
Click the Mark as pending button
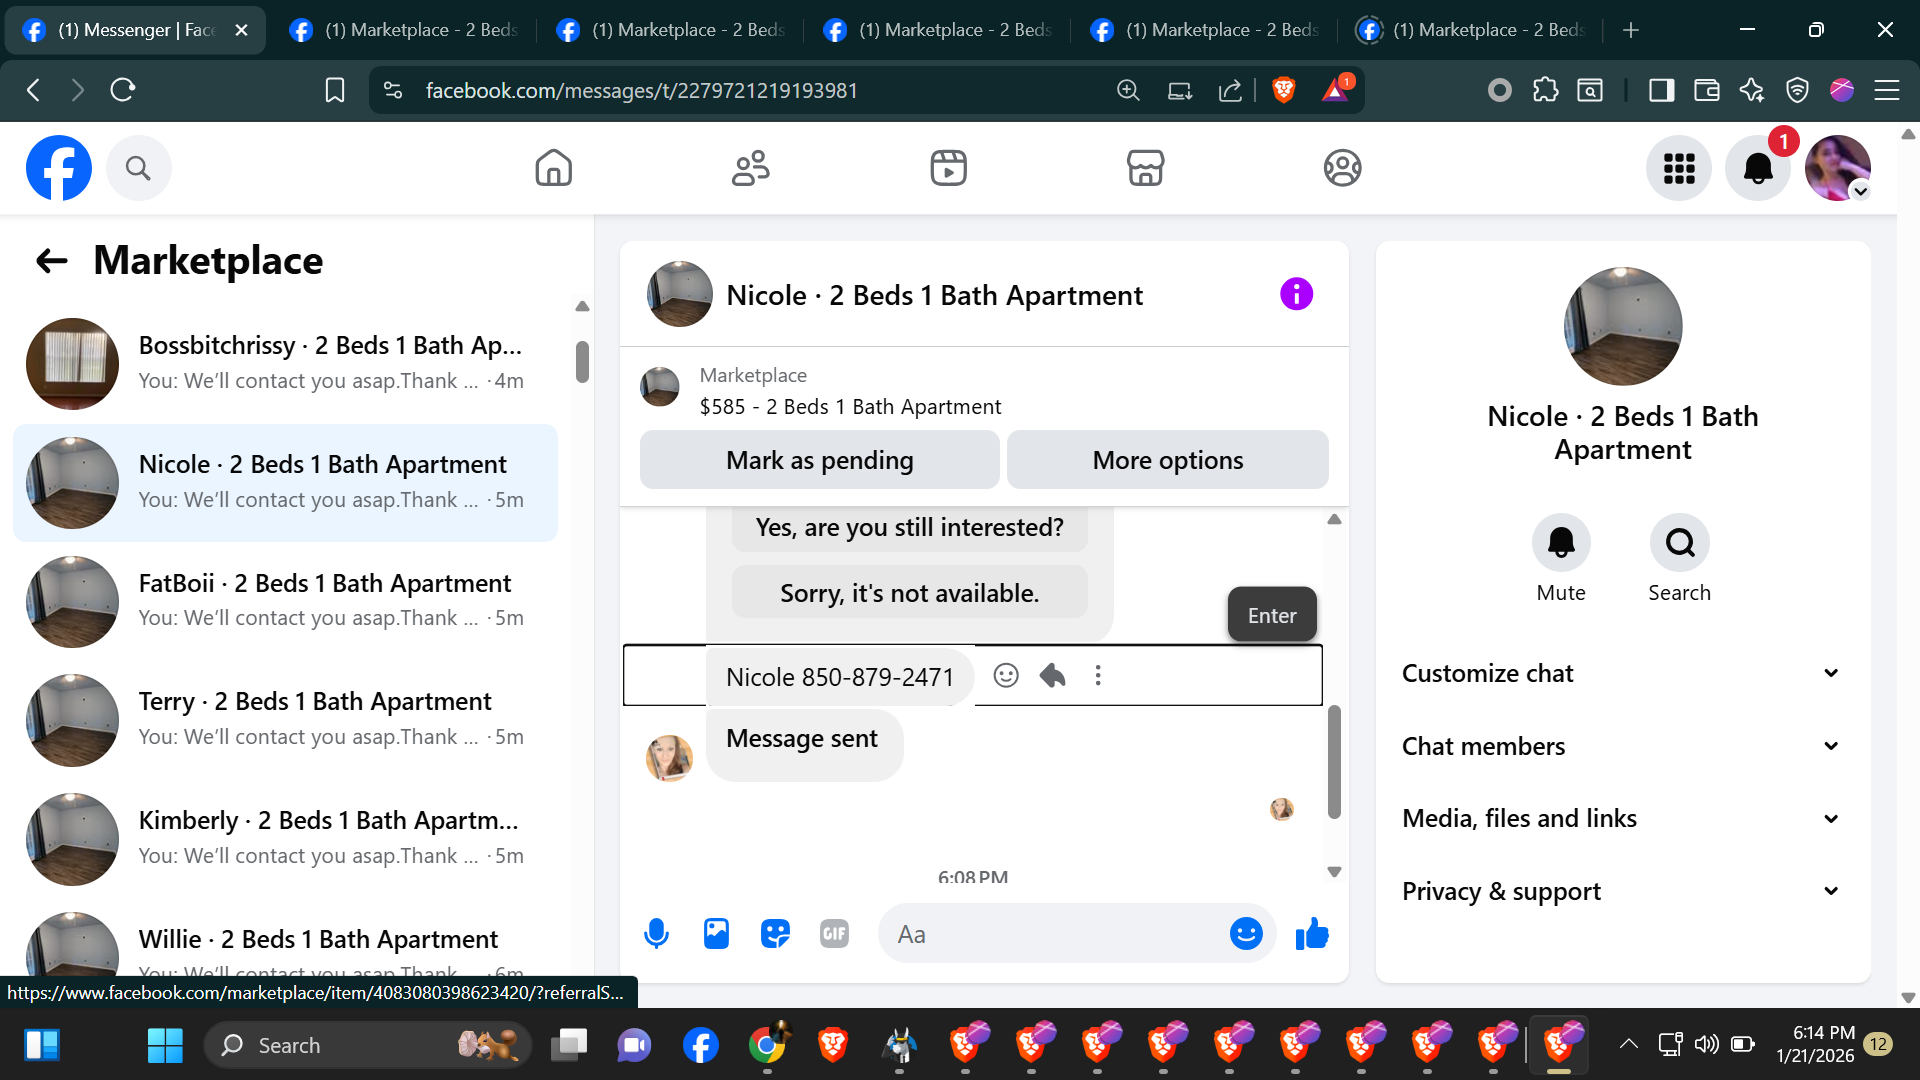pos(819,460)
